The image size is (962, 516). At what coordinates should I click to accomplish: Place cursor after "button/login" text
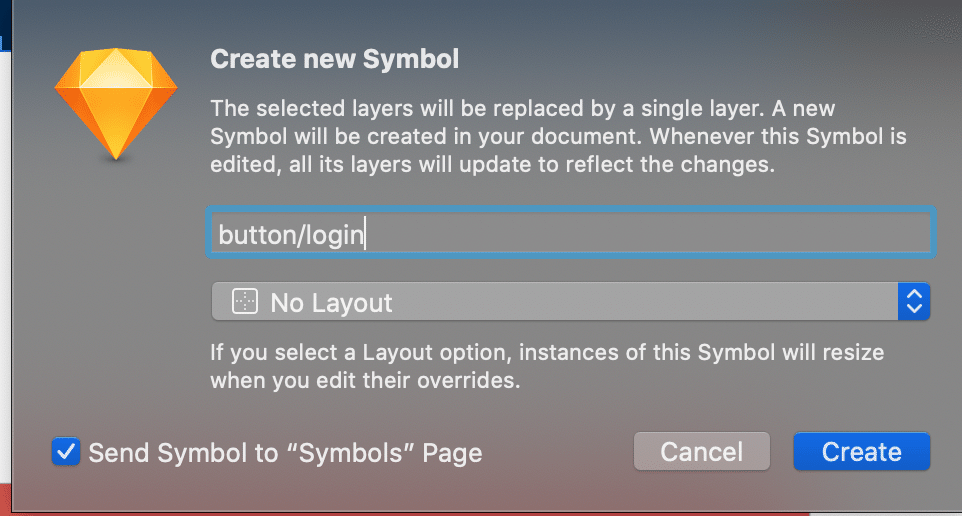tap(367, 234)
